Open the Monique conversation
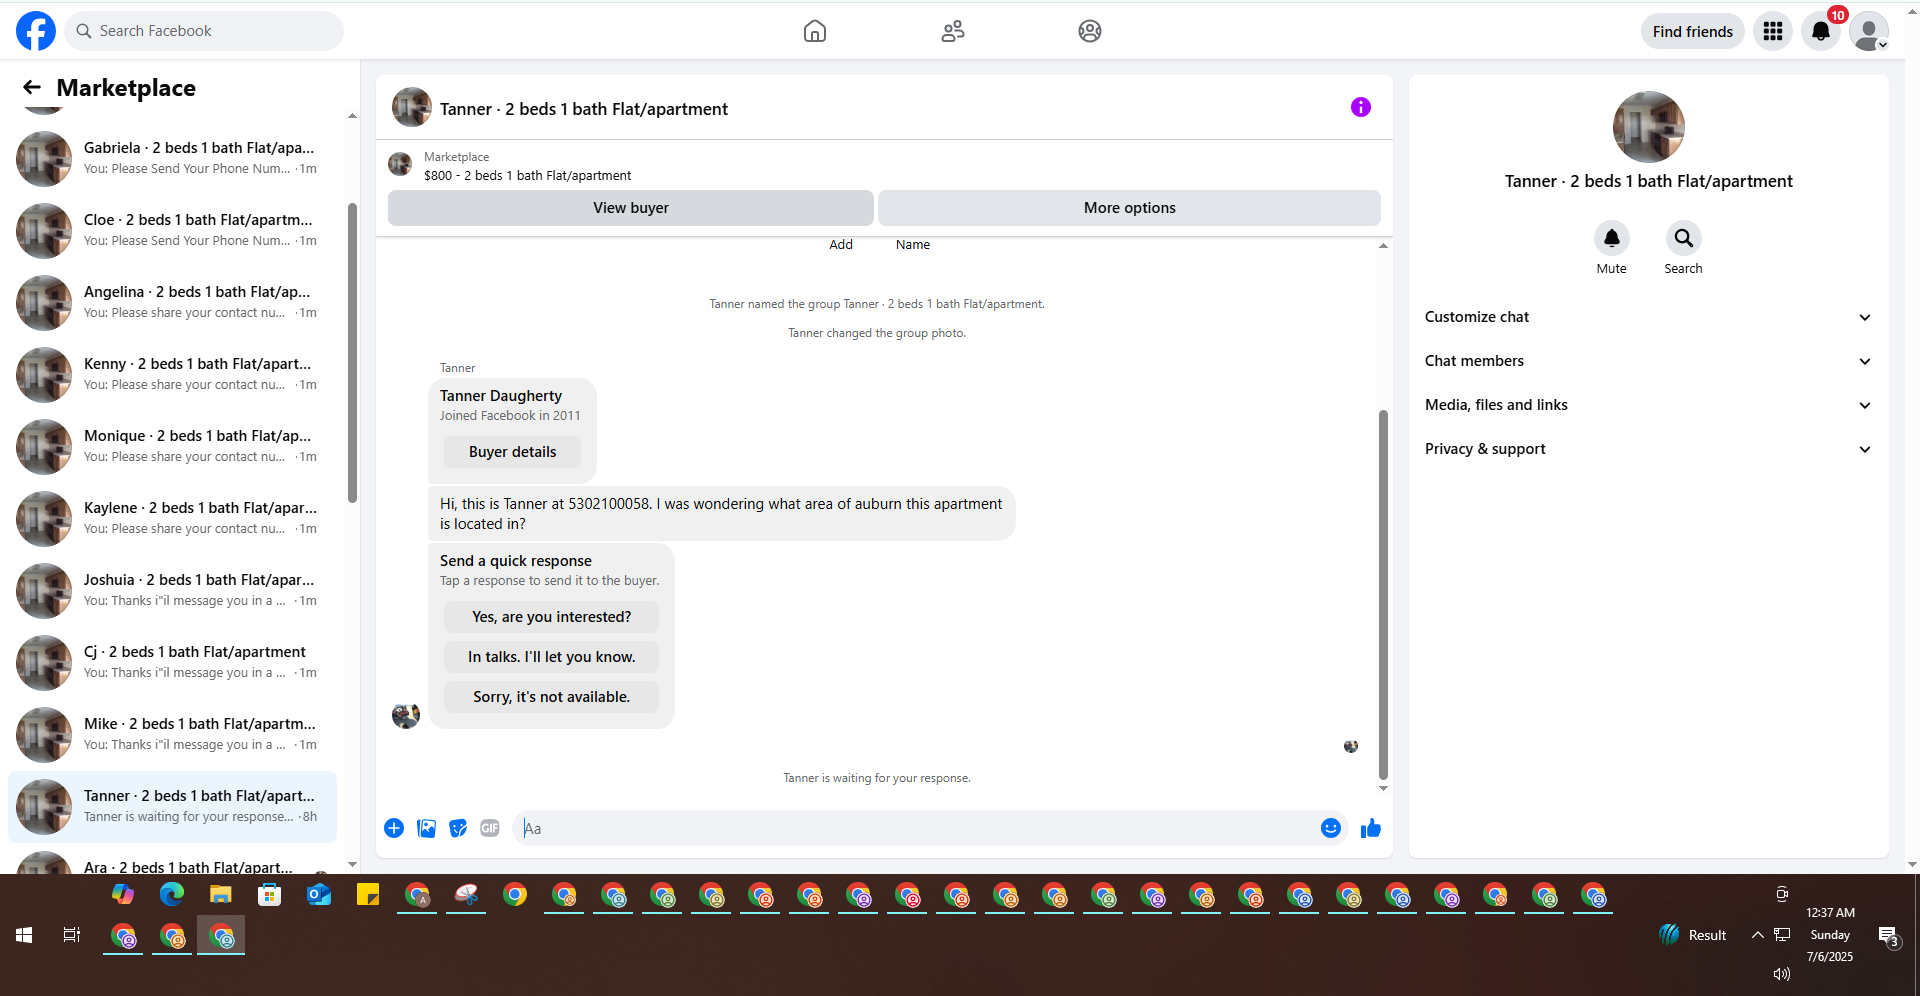This screenshot has height=996, width=1920. 172,446
